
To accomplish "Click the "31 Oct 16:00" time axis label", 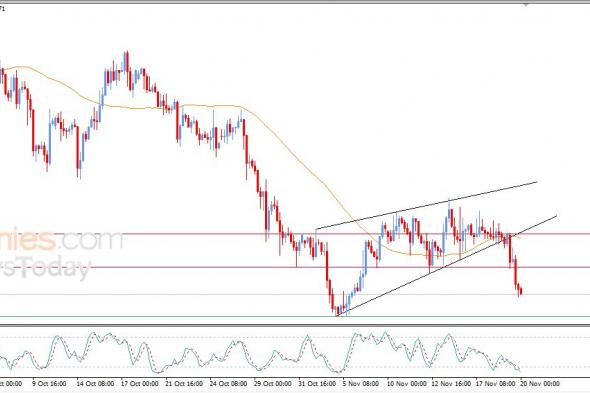I will tap(317, 384).
